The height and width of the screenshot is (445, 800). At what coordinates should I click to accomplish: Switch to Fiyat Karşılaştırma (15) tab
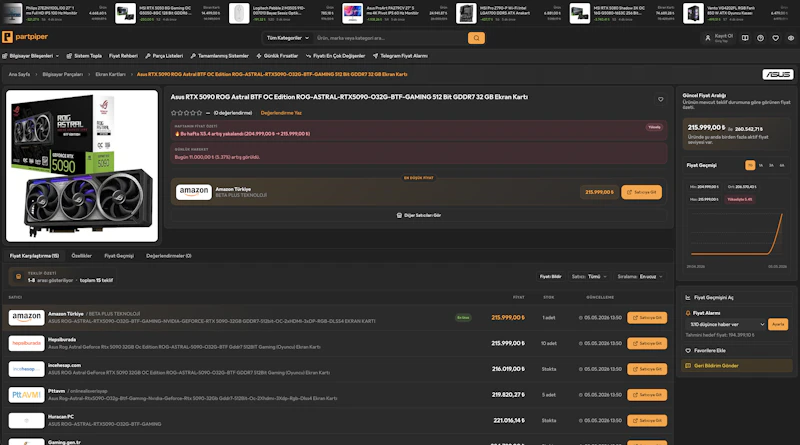point(34,256)
